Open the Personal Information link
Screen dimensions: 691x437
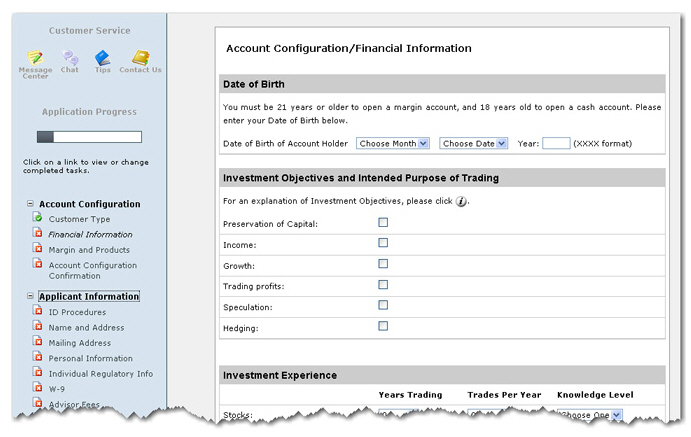(90, 359)
